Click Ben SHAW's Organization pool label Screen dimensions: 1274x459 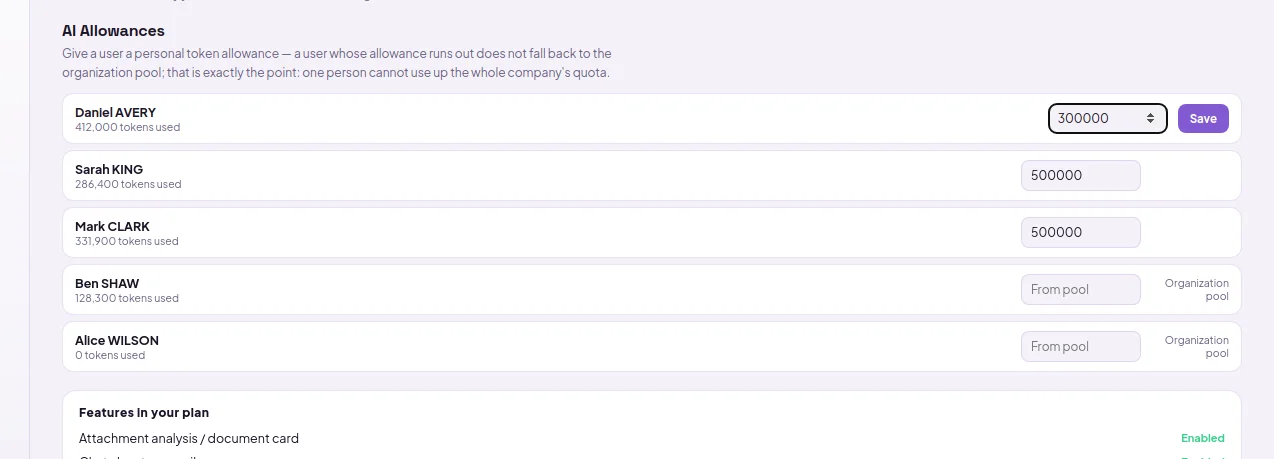coord(1197,290)
